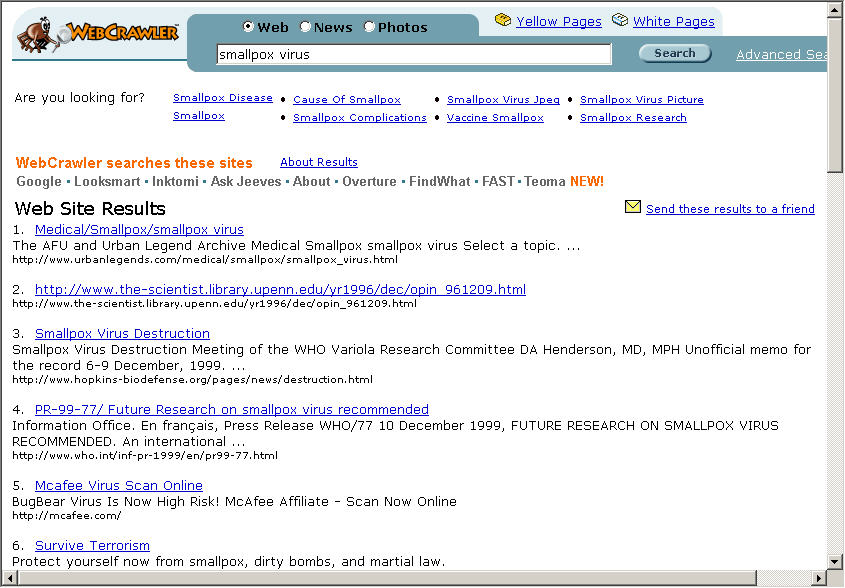The width and height of the screenshot is (845, 588).
Task: Open the Mcafee Virus Scan Online result
Action: point(118,485)
